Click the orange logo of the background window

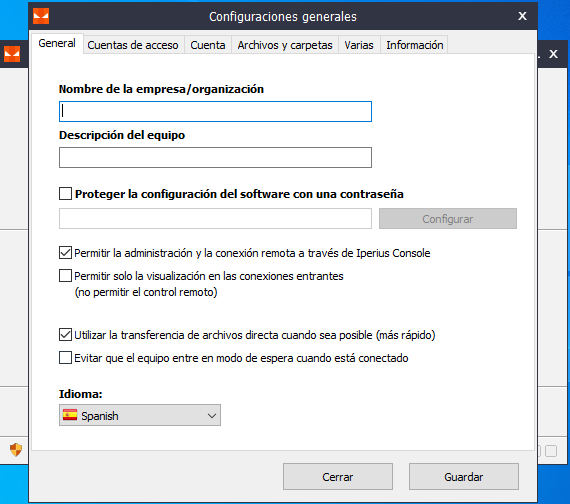[x=12, y=54]
